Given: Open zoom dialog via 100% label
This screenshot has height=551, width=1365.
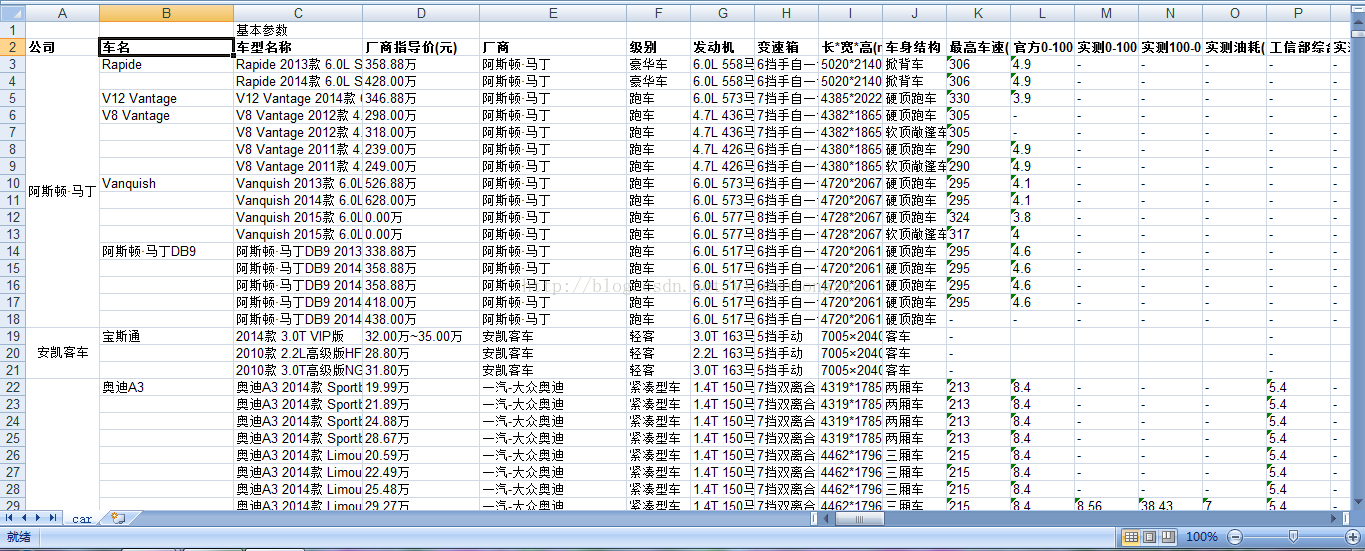Looking at the screenshot, I should point(1201,537).
